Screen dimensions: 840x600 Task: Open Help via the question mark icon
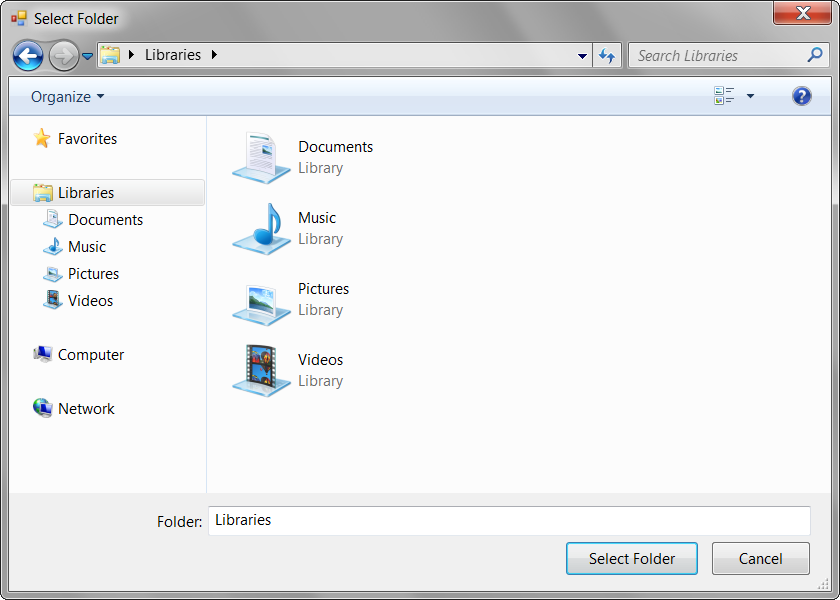tap(801, 96)
